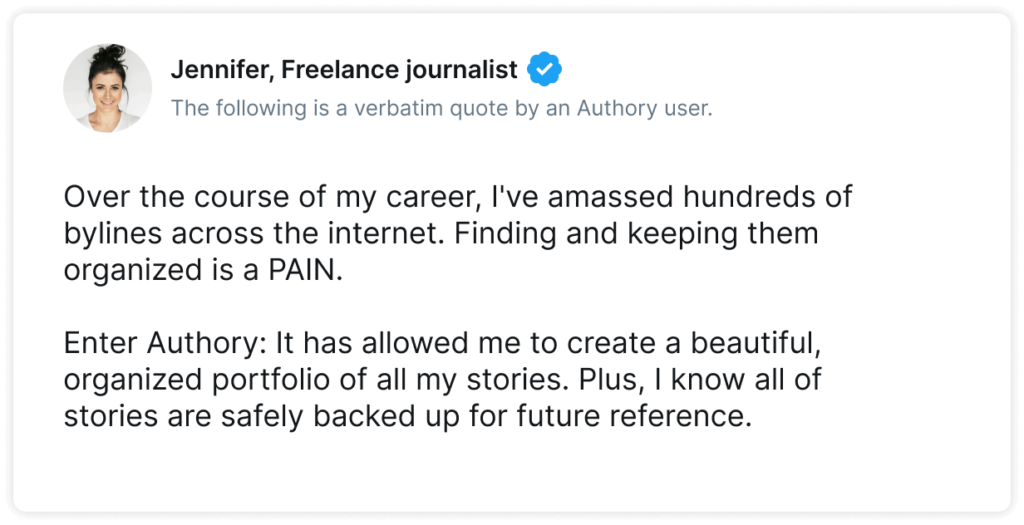Screen dimensions: 1024x525
Task: Click 'Enter Authory:' at second paragraph start
Action: tap(165, 343)
